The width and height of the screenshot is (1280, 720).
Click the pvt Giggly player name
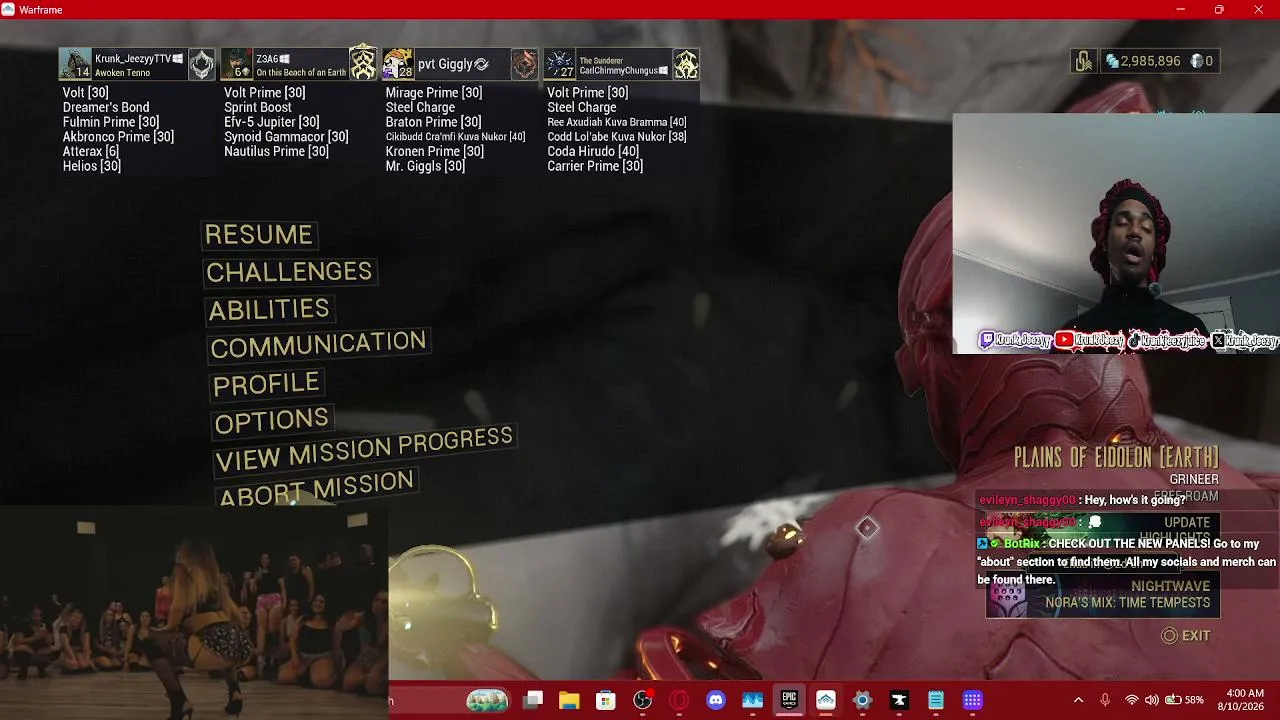445,64
